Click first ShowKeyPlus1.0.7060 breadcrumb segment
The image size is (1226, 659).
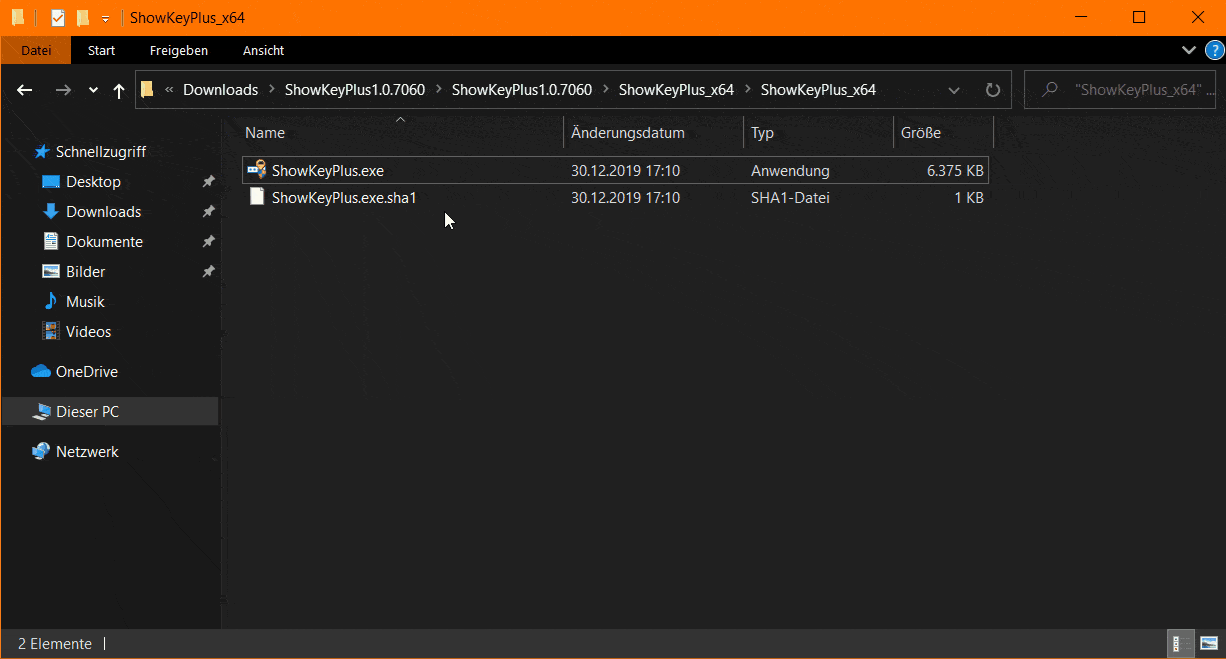355,90
